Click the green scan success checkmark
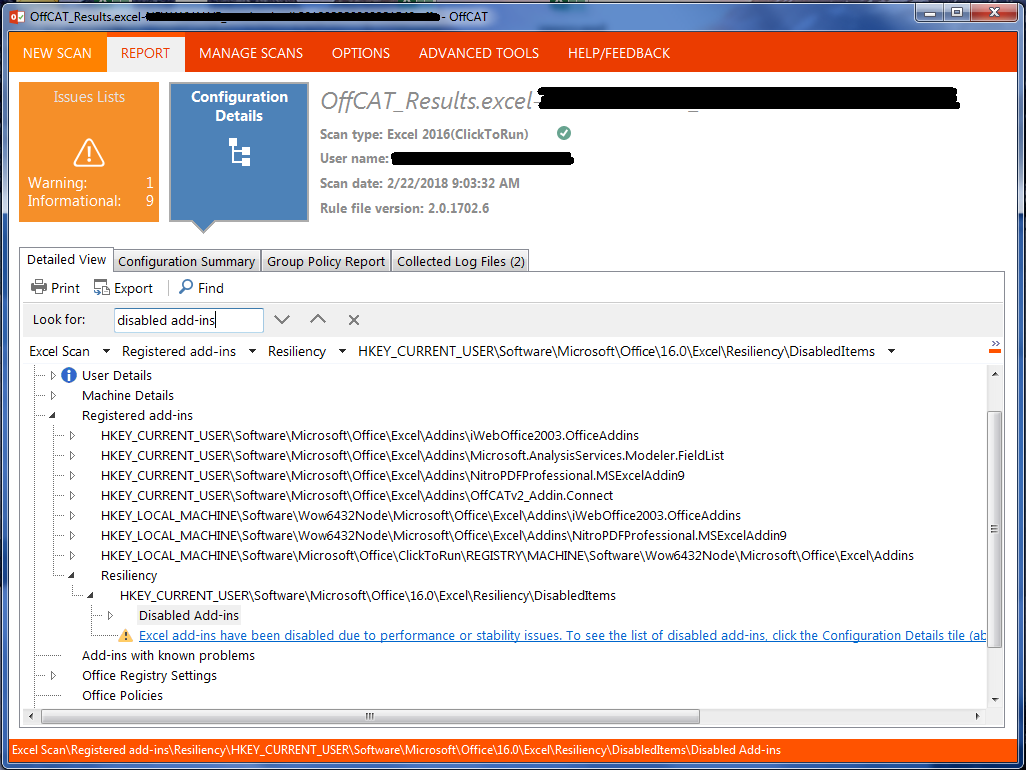This screenshot has height=770, width=1026. [563, 133]
